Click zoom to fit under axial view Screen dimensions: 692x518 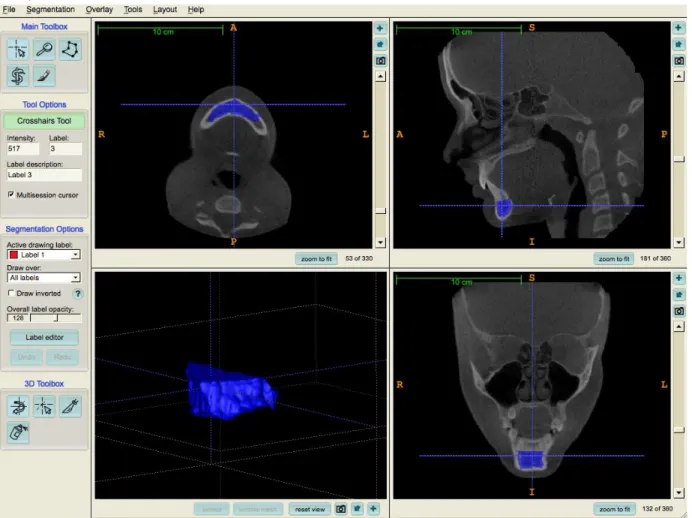point(316,259)
